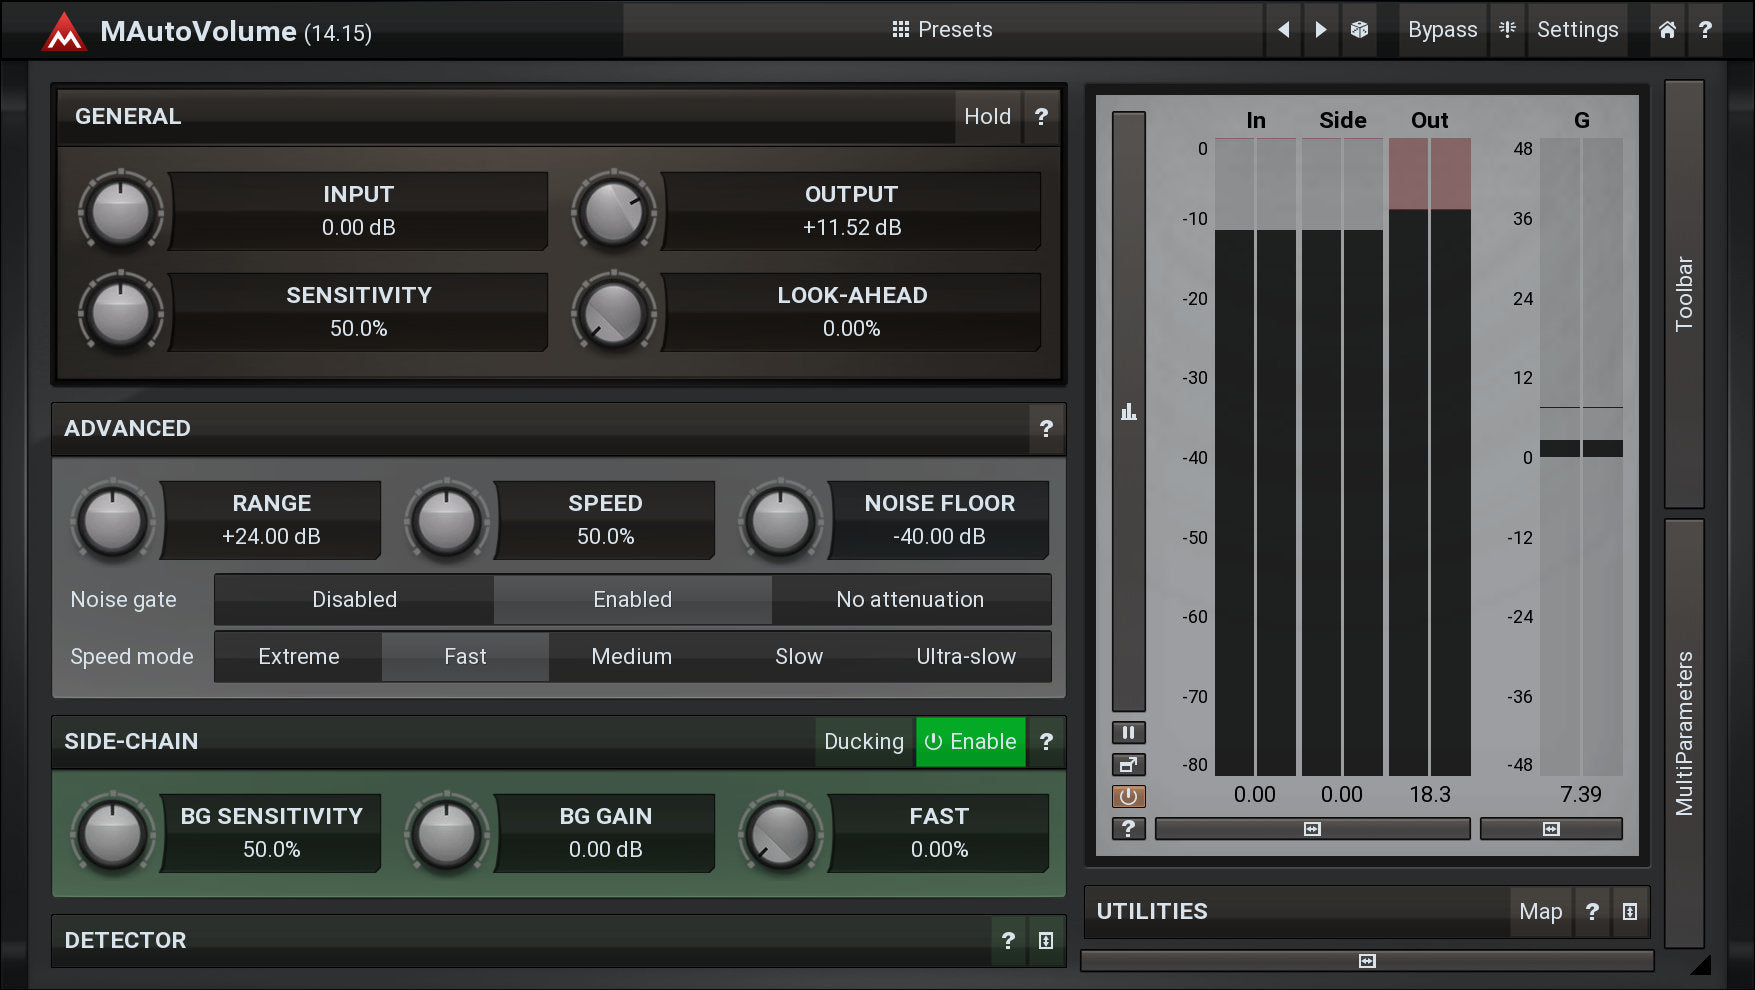Open the Settings menu

pos(1576,30)
